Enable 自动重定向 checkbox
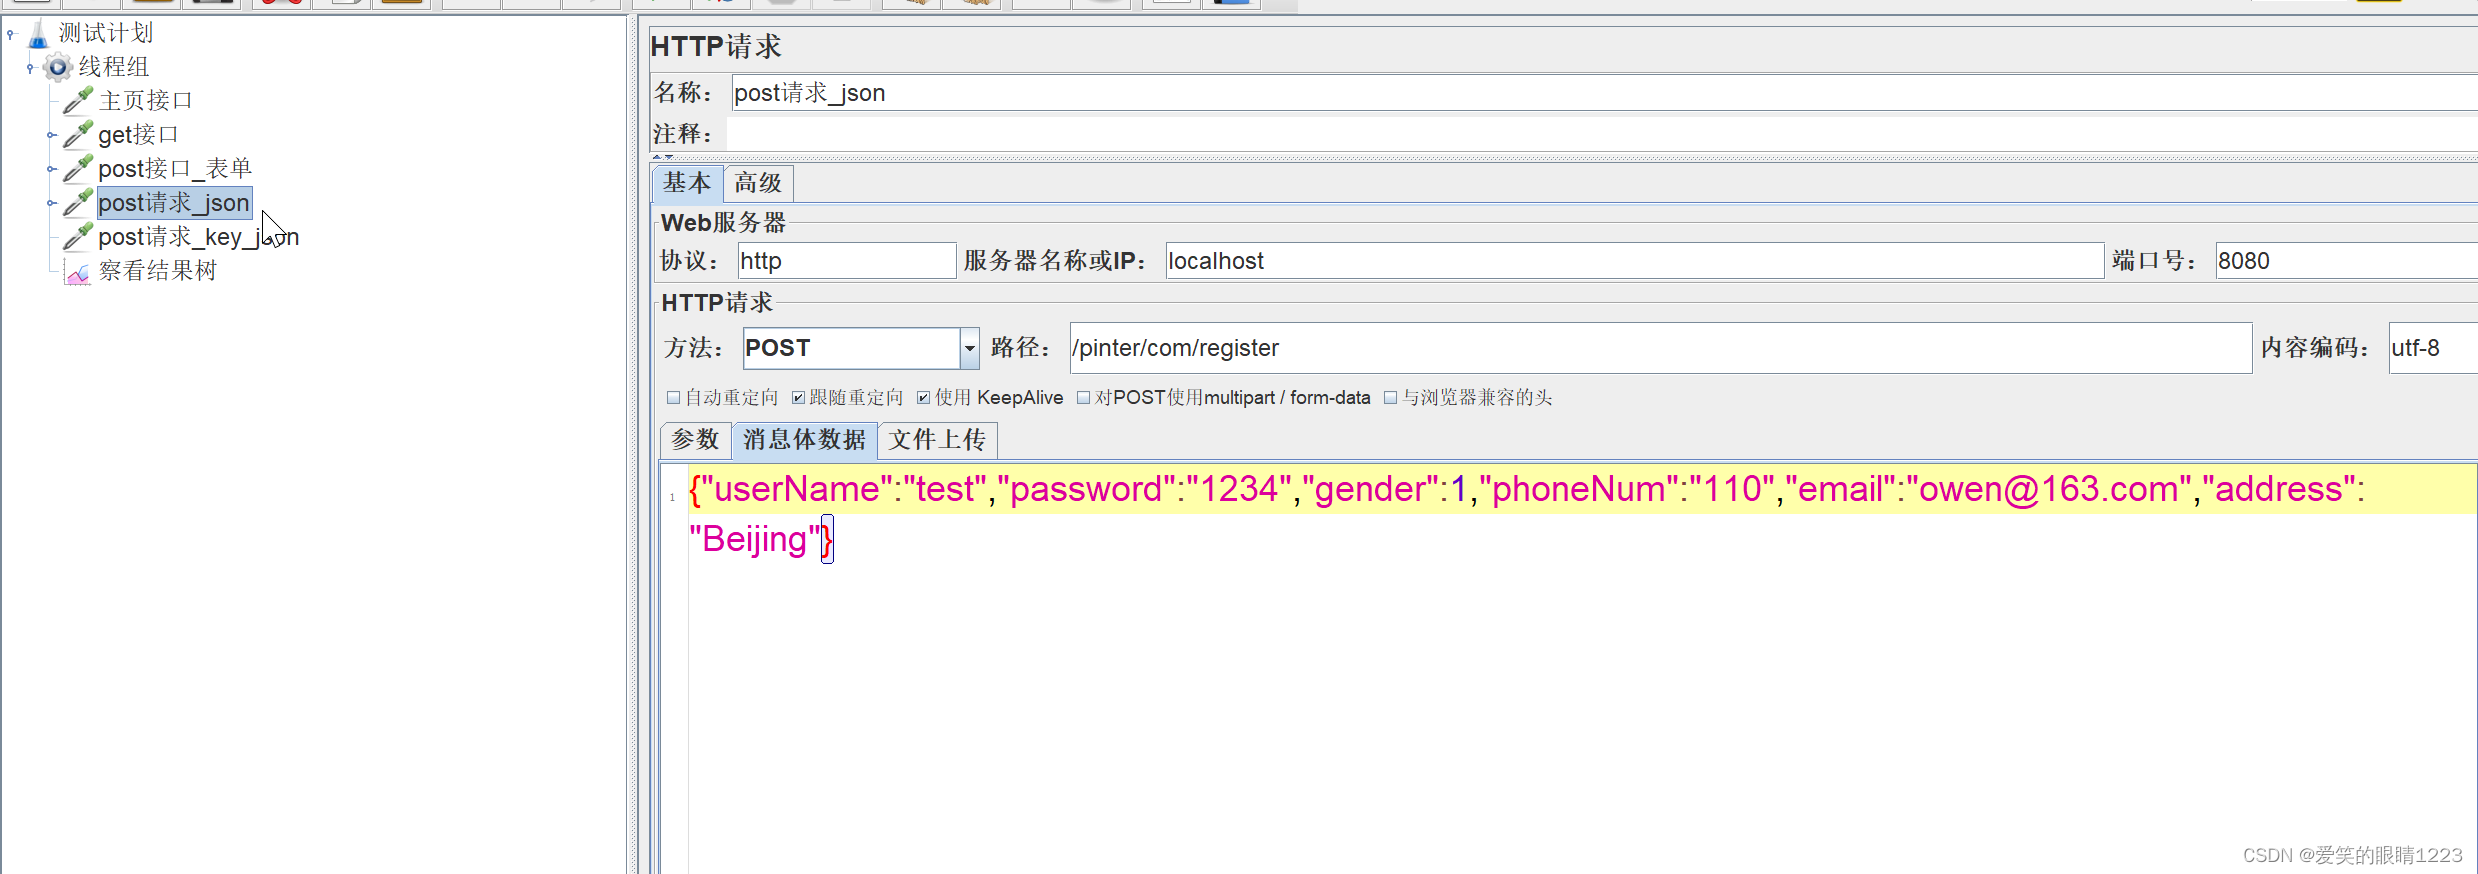2478x874 pixels. click(673, 398)
